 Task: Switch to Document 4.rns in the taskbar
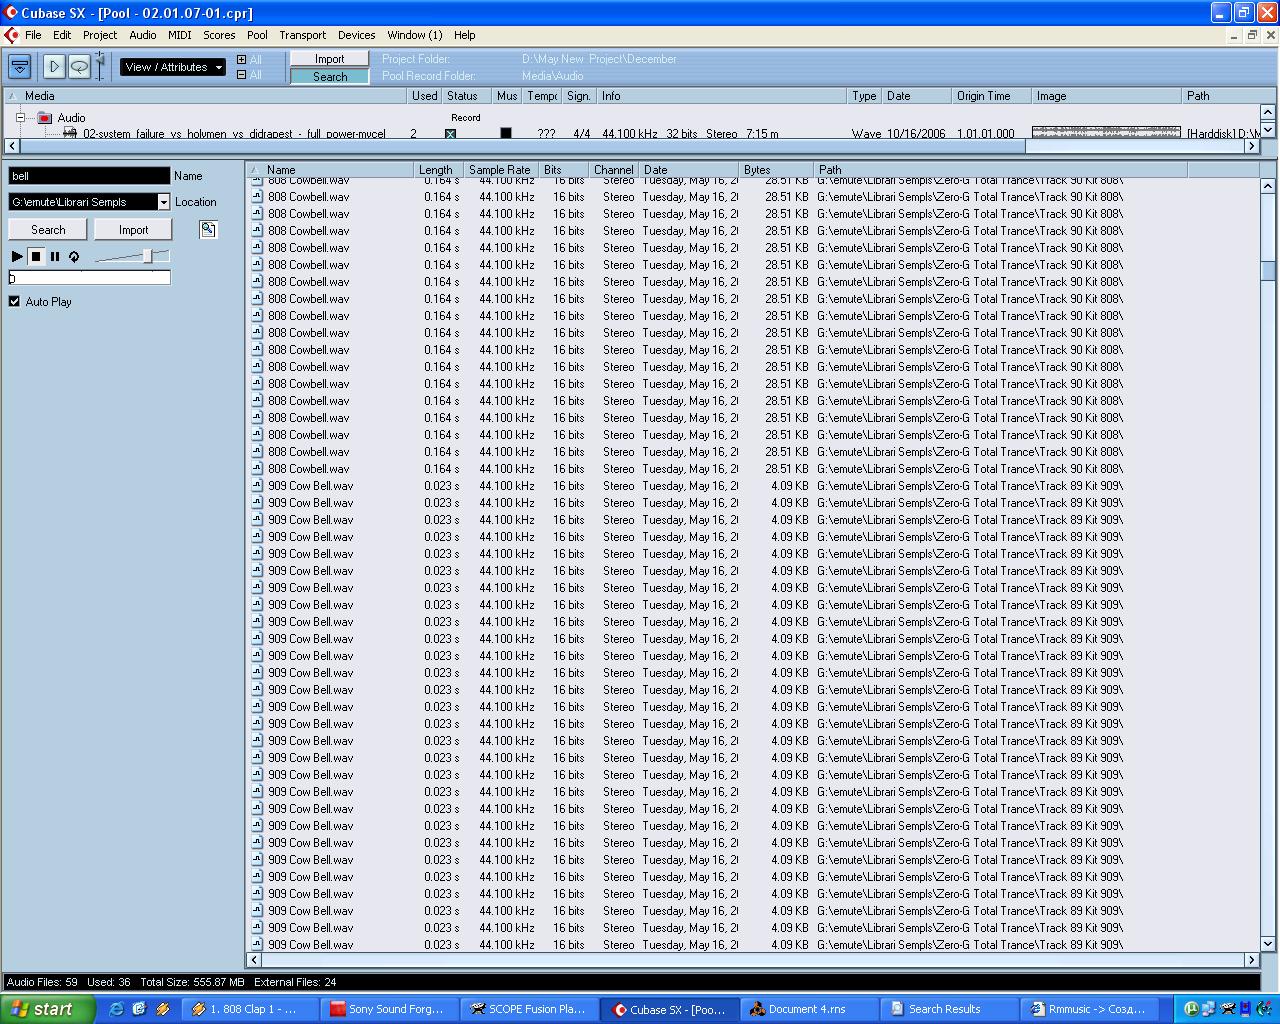tap(808, 1009)
